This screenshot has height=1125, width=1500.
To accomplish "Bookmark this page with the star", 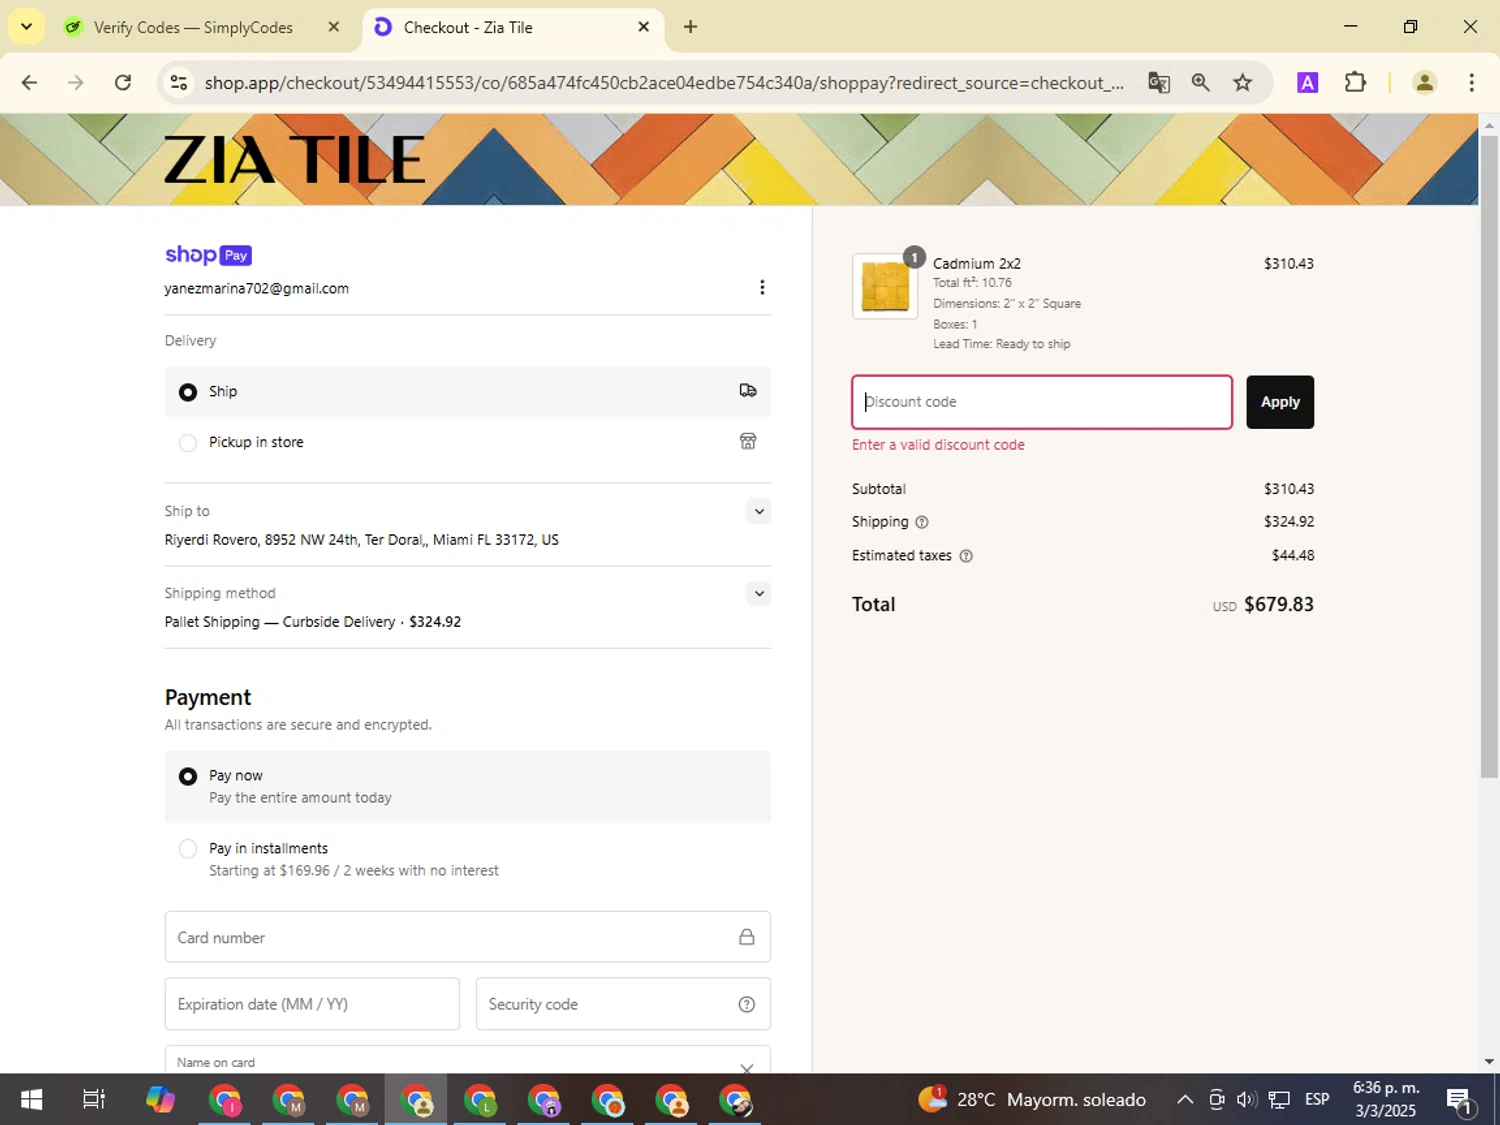I will point(1243,83).
